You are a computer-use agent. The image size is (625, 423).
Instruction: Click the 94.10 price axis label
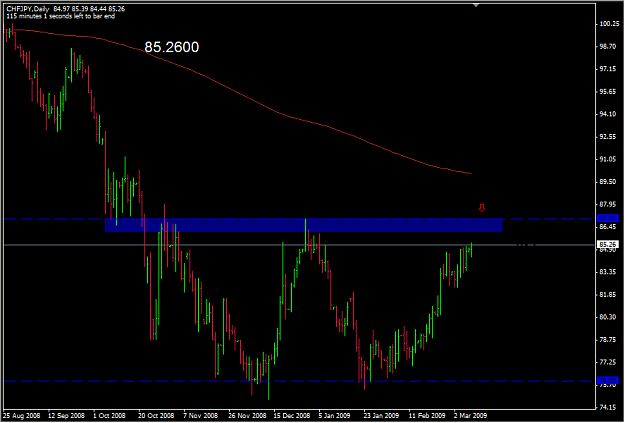coord(608,114)
